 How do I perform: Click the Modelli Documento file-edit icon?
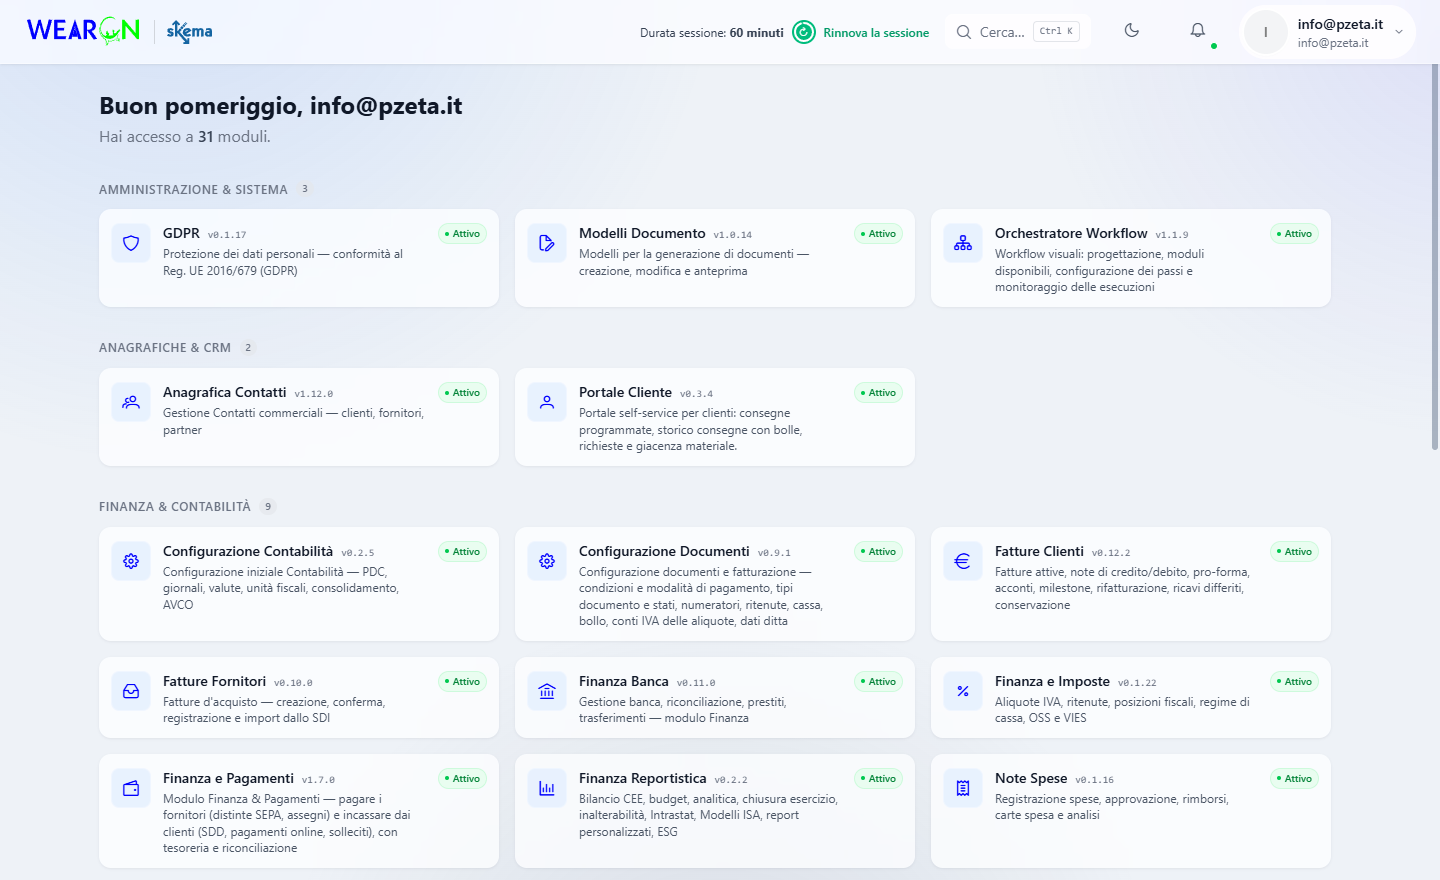tap(547, 243)
